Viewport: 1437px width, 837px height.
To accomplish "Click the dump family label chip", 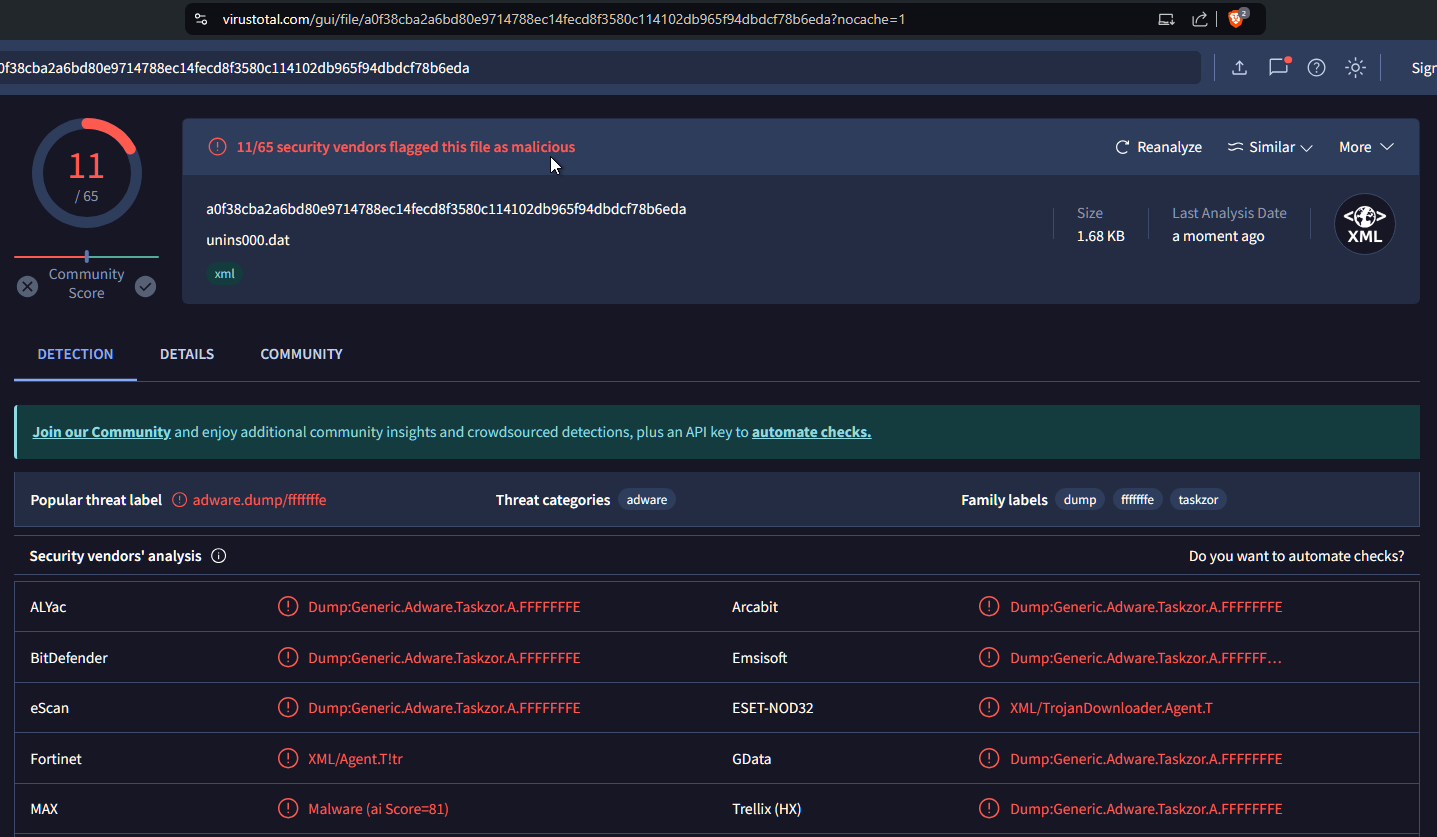I will pos(1080,500).
